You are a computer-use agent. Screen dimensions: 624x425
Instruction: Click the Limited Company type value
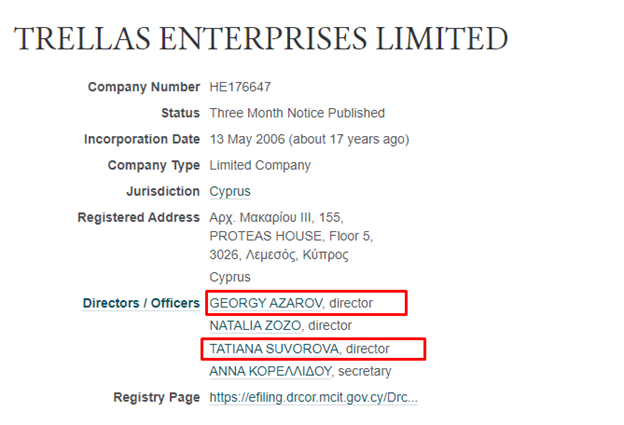260,165
